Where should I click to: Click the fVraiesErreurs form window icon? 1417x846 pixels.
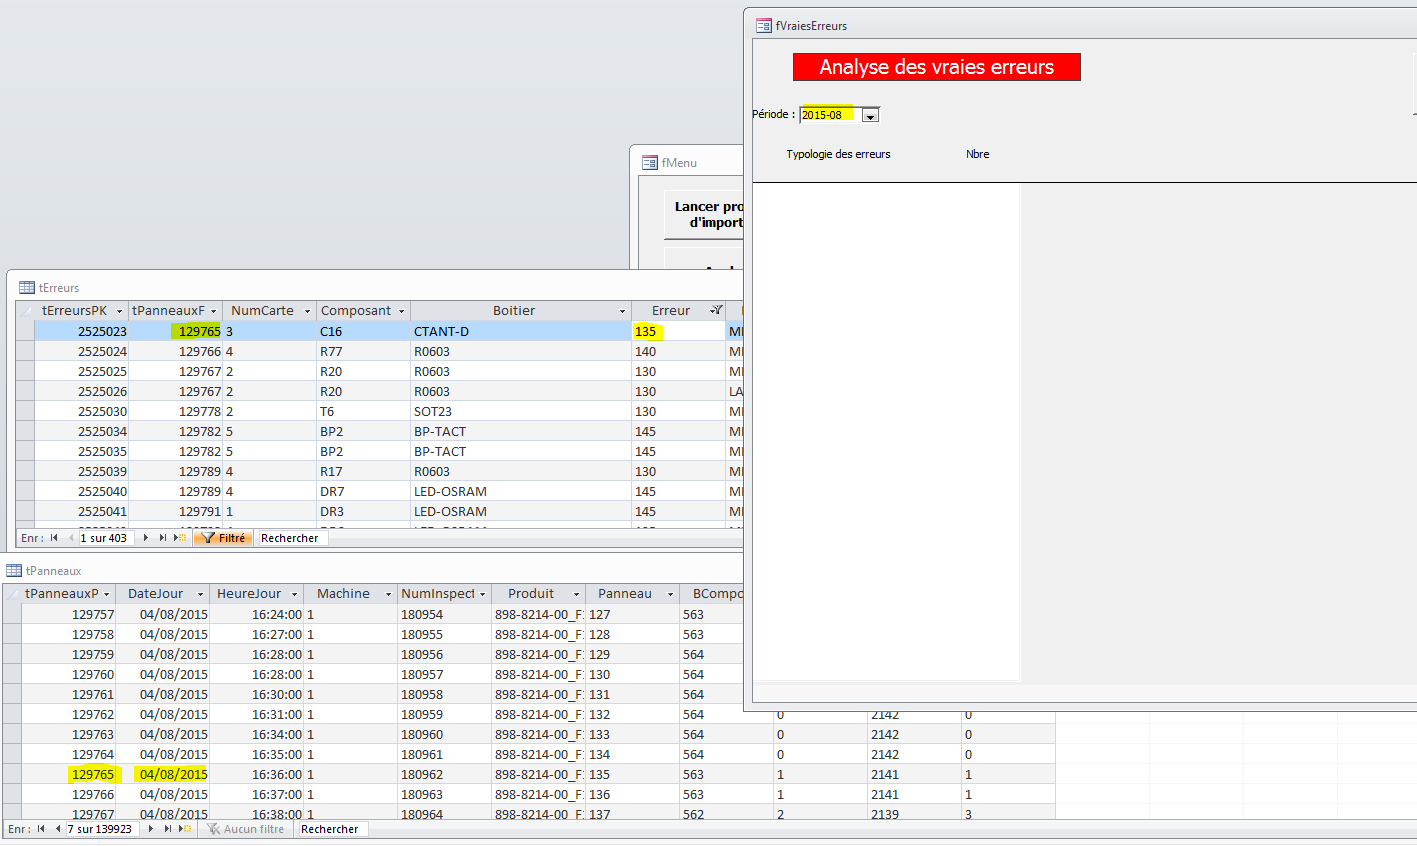(x=764, y=26)
